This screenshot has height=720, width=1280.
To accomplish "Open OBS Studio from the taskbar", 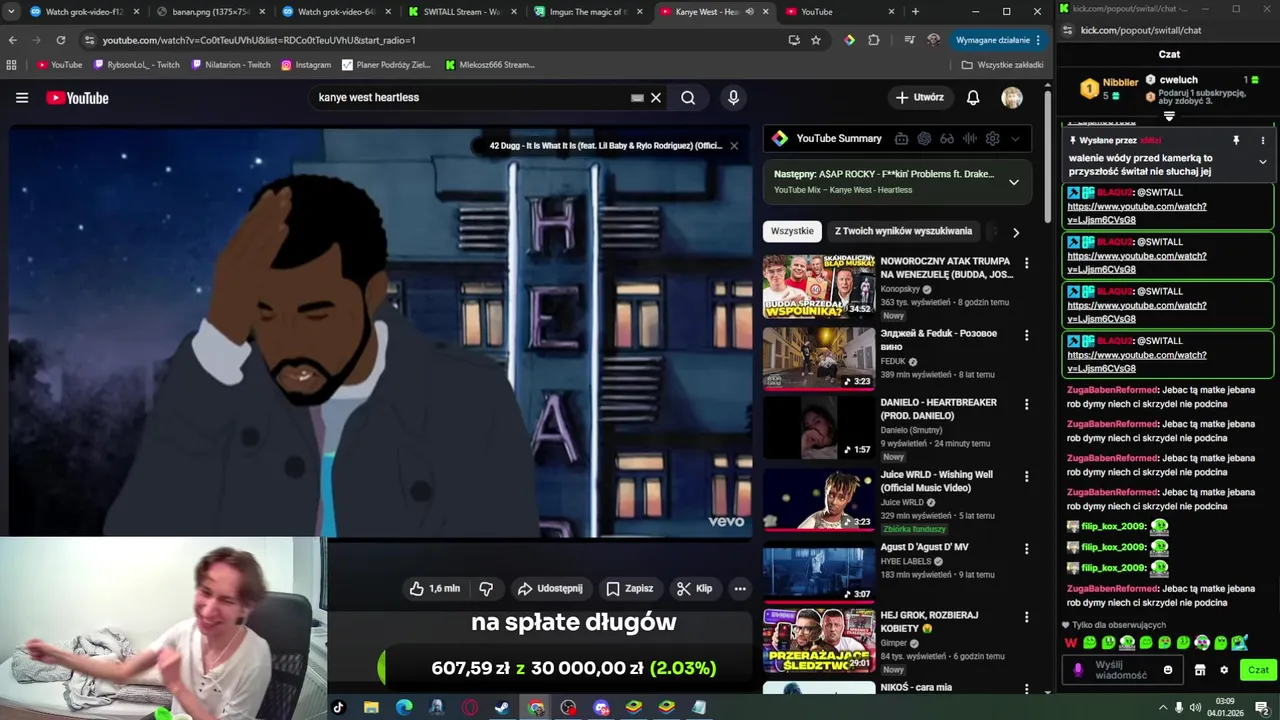I will coord(568,708).
